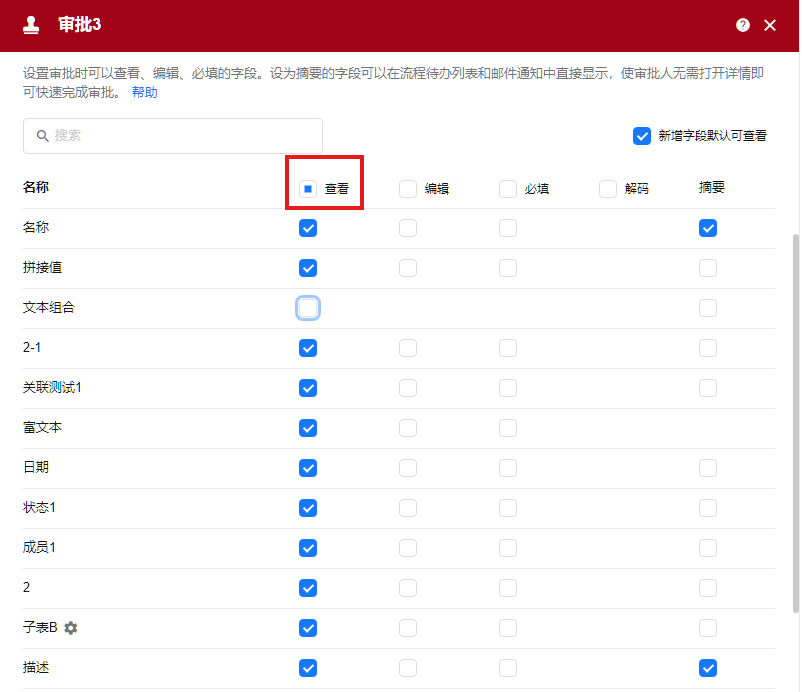Image resolution: width=802 pixels, height=692 pixels.
Task: Enable 编辑 for 状态1 row
Action: pyautogui.click(x=408, y=508)
